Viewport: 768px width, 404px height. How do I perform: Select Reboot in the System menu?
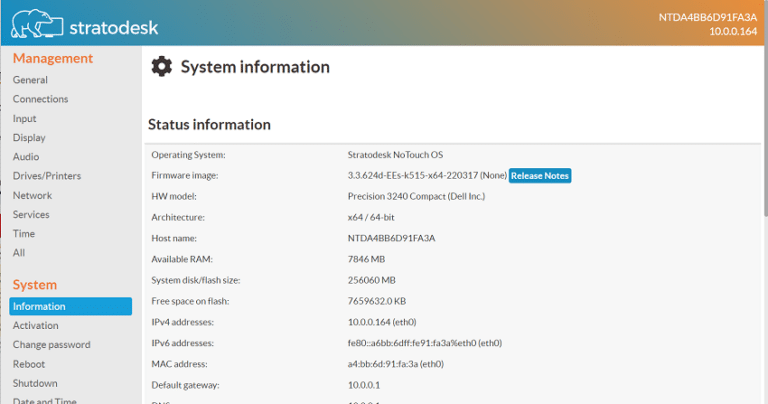(28, 364)
